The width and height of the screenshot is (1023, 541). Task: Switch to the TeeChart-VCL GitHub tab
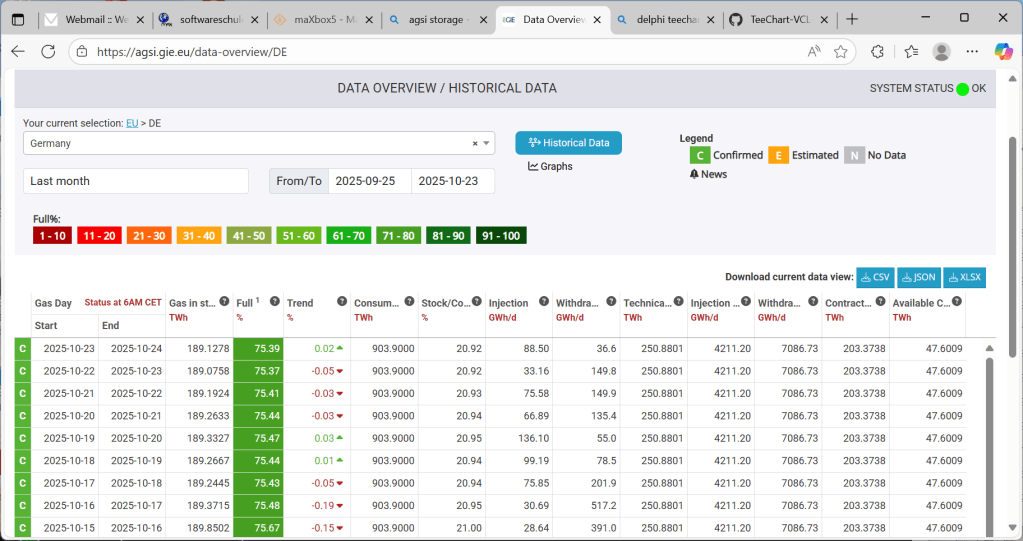pyautogui.click(x=778, y=19)
